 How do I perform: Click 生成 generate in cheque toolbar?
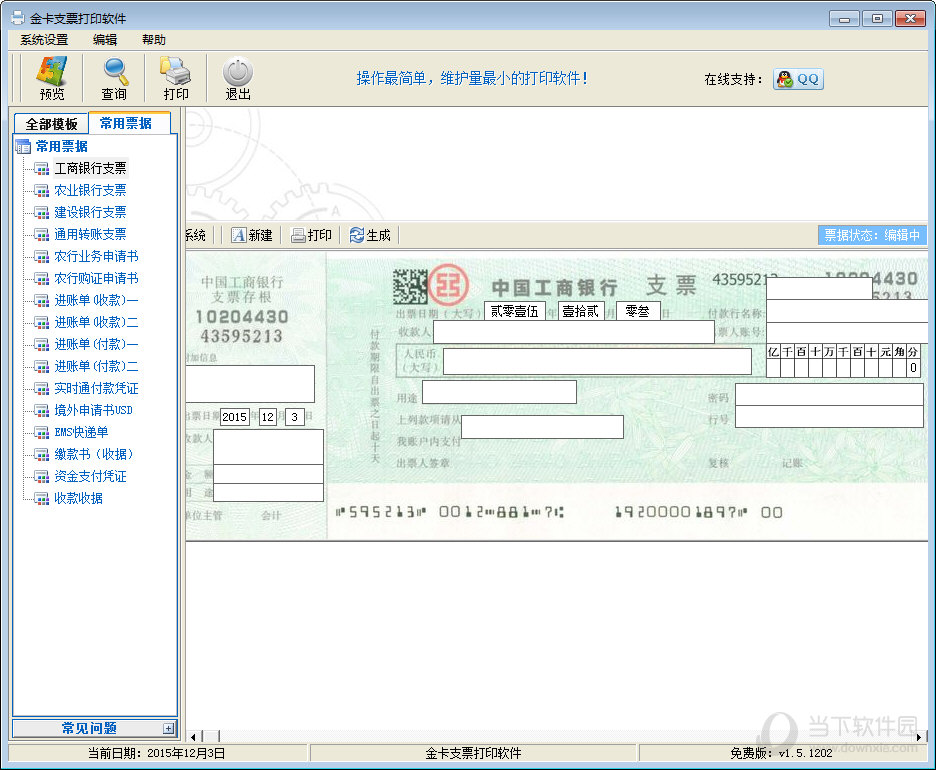pyautogui.click(x=370, y=235)
